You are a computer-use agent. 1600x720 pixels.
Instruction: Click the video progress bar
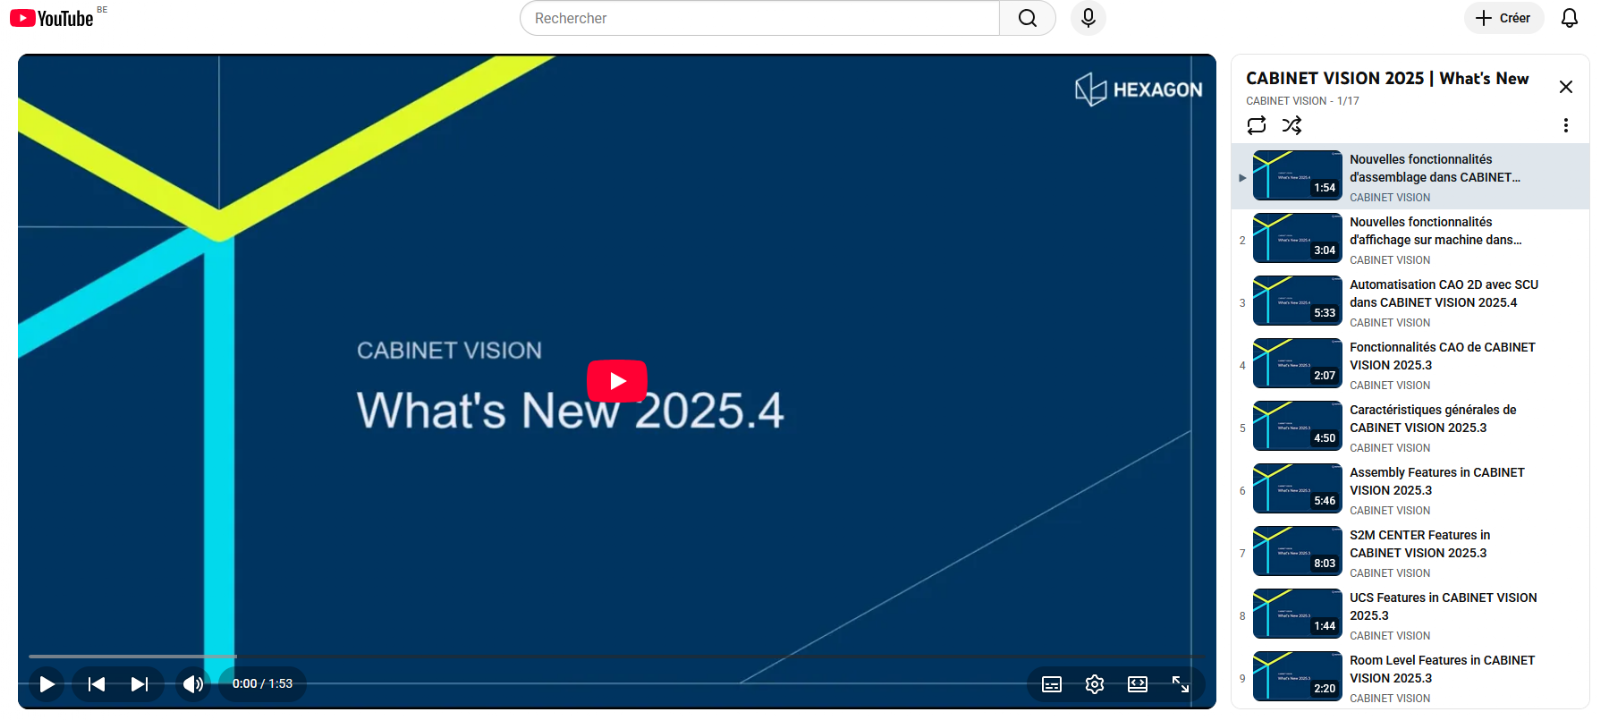617,657
